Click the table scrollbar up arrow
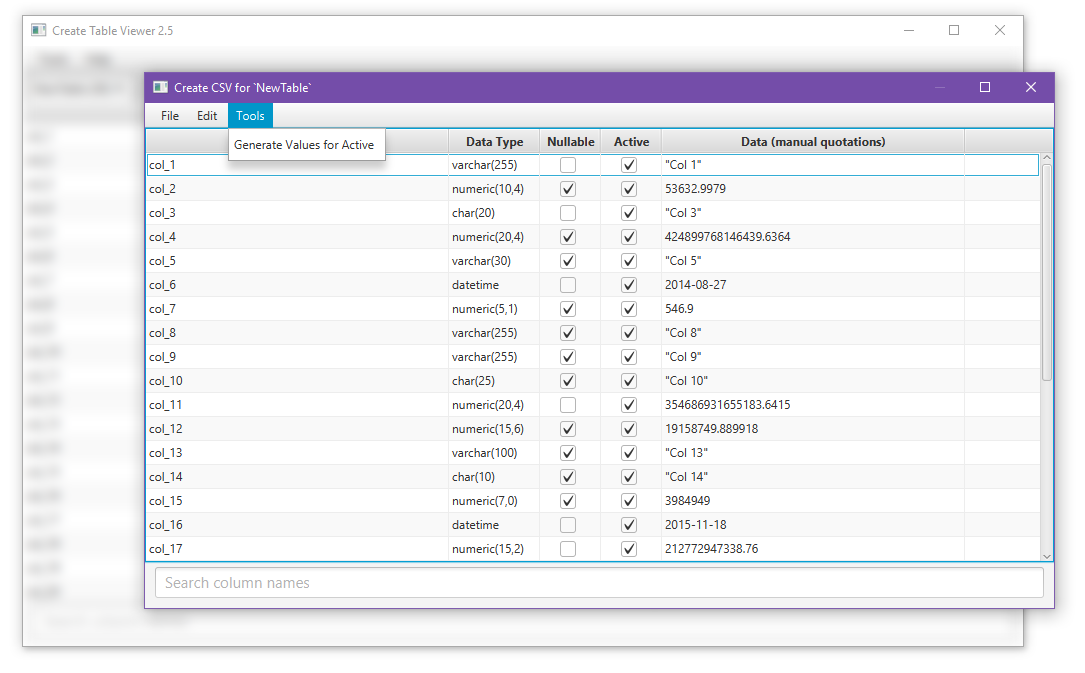 tap(1046, 158)
